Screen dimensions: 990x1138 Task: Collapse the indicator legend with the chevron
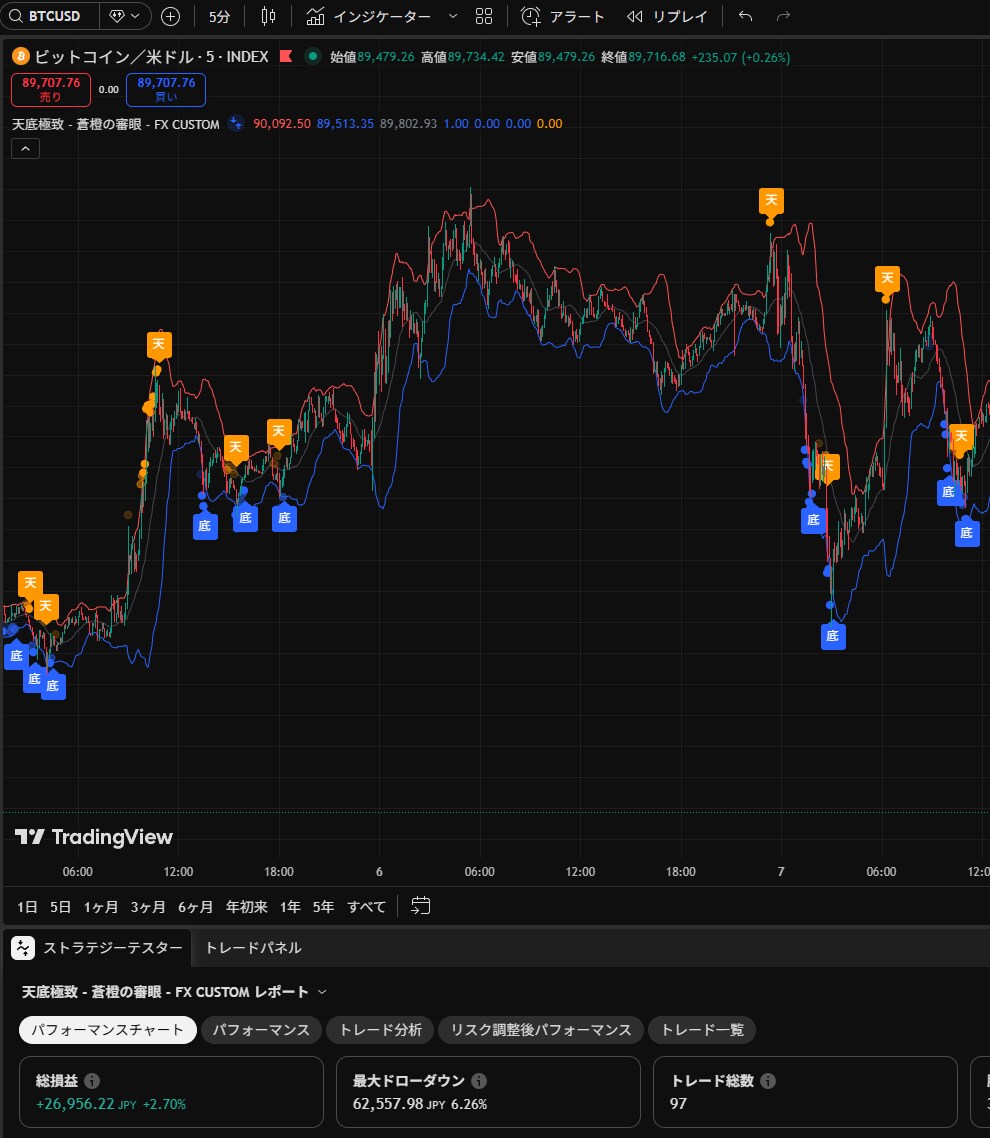coord(25,149)
